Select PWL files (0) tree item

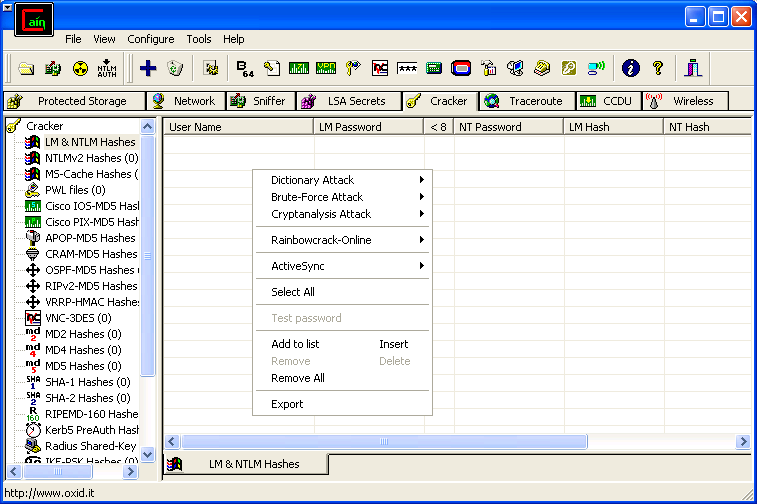point(75,190)
